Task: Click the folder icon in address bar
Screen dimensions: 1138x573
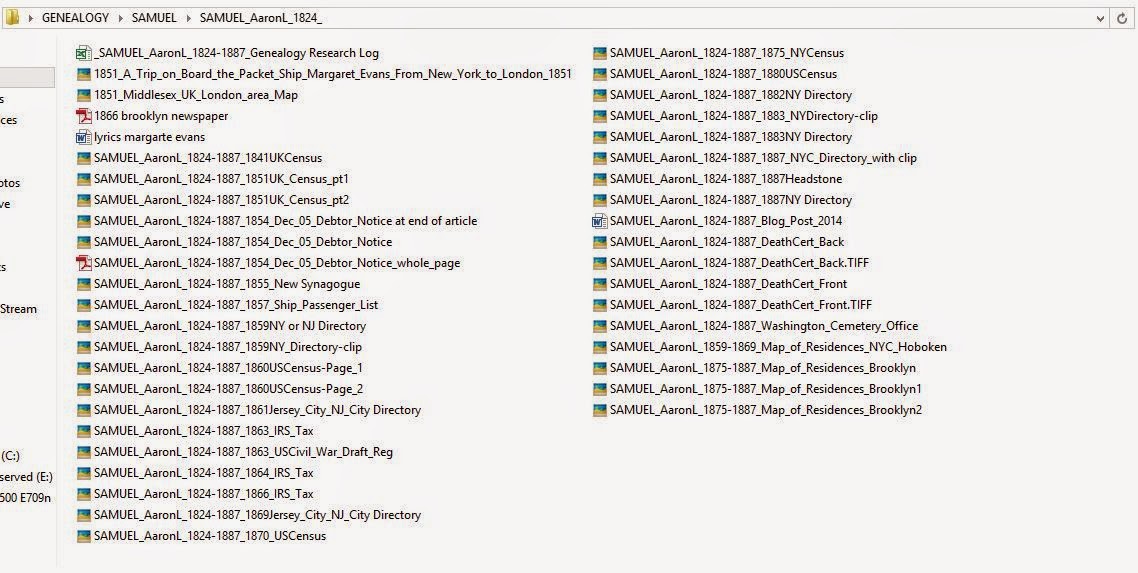Action: click(13, 18)
